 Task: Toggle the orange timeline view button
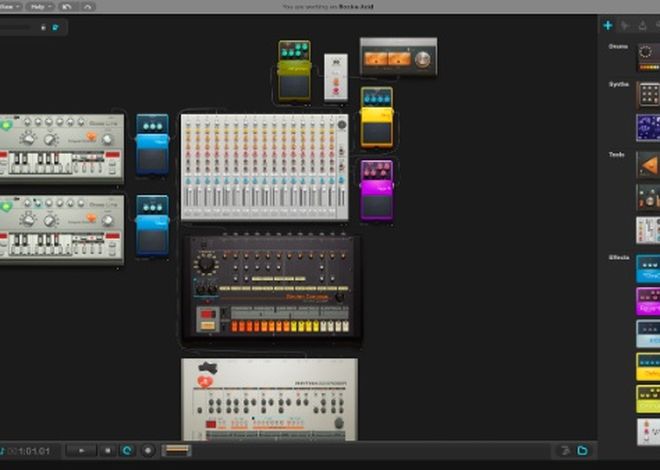pyautogui.click(x=177, y=451)
